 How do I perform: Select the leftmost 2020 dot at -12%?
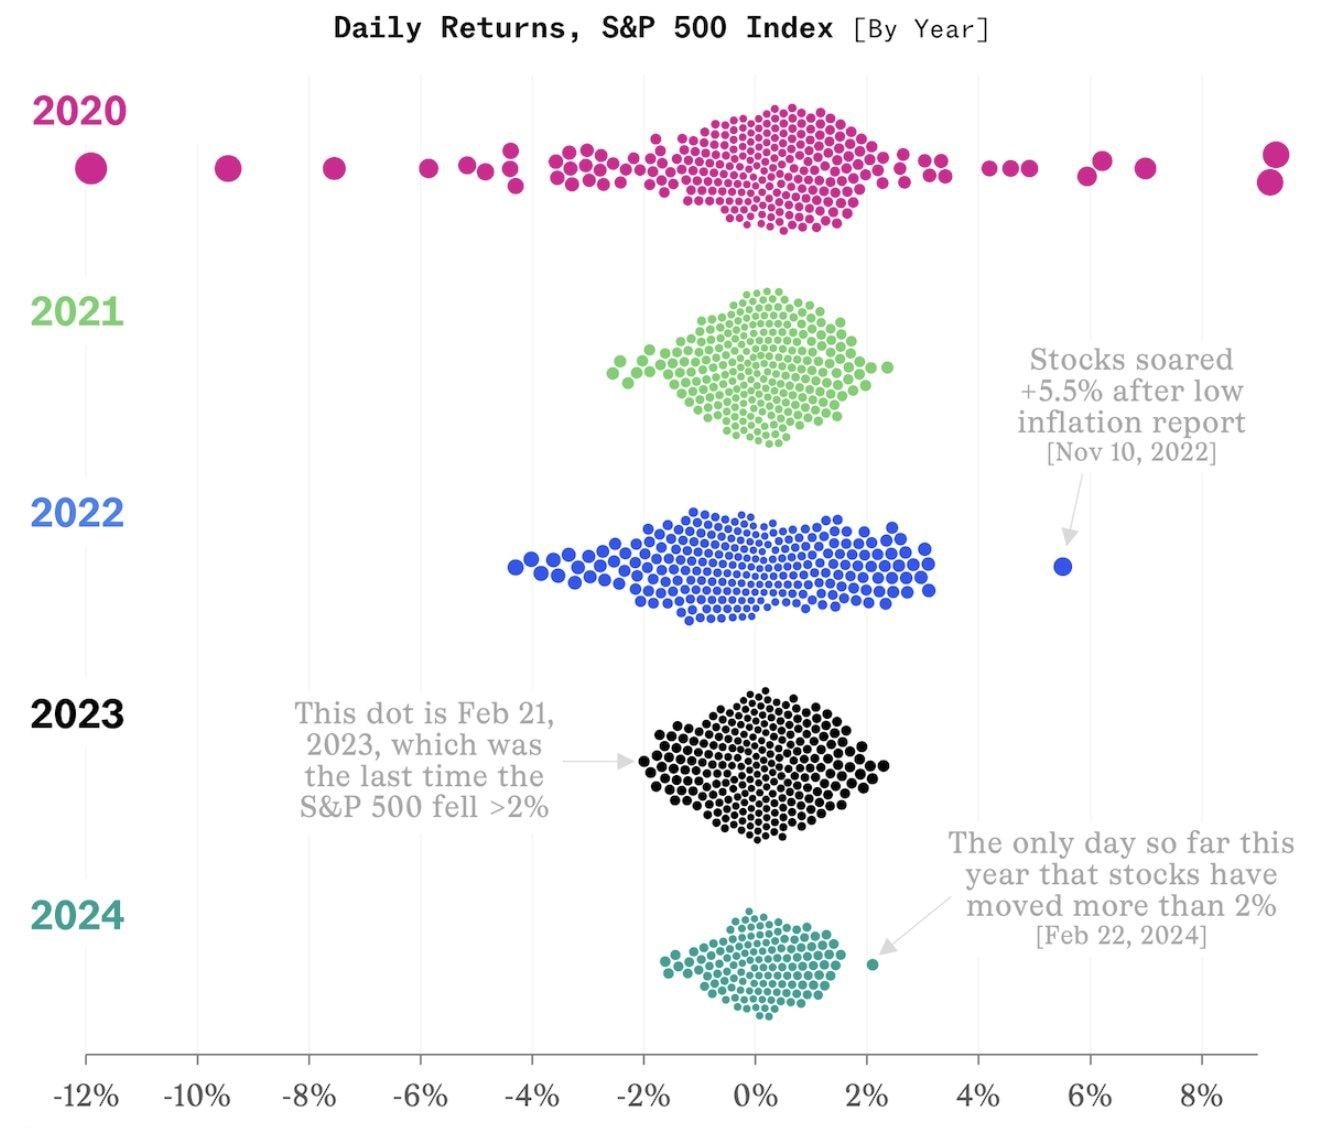tap(91, 168)
